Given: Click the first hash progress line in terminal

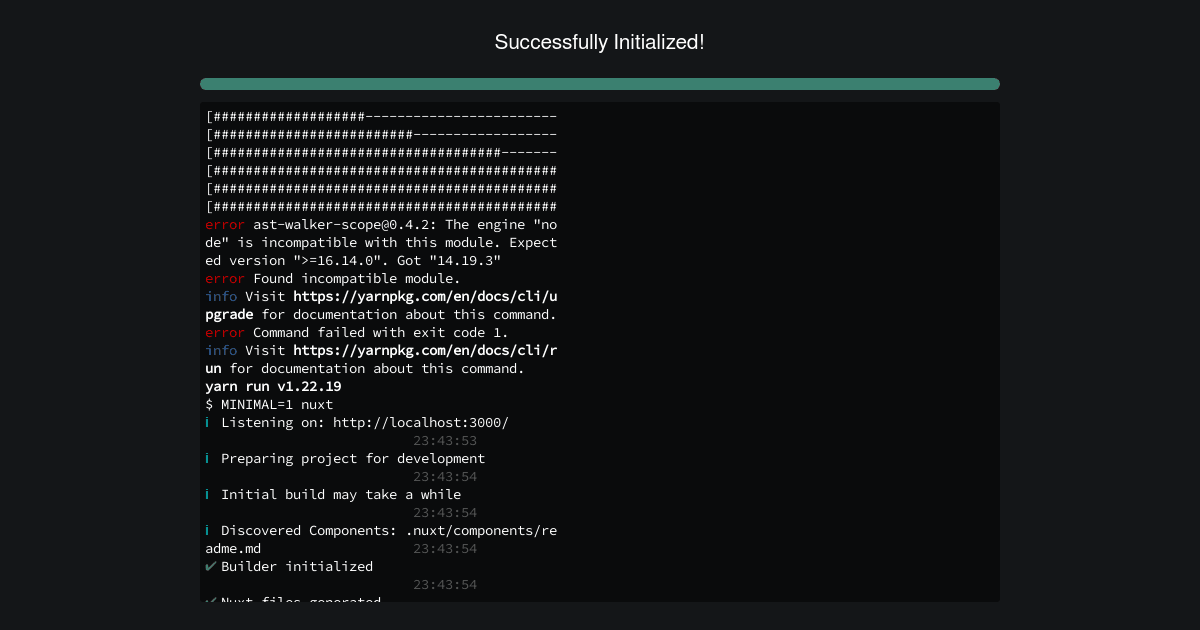Looking at the screenshot, I should point(381,116).
